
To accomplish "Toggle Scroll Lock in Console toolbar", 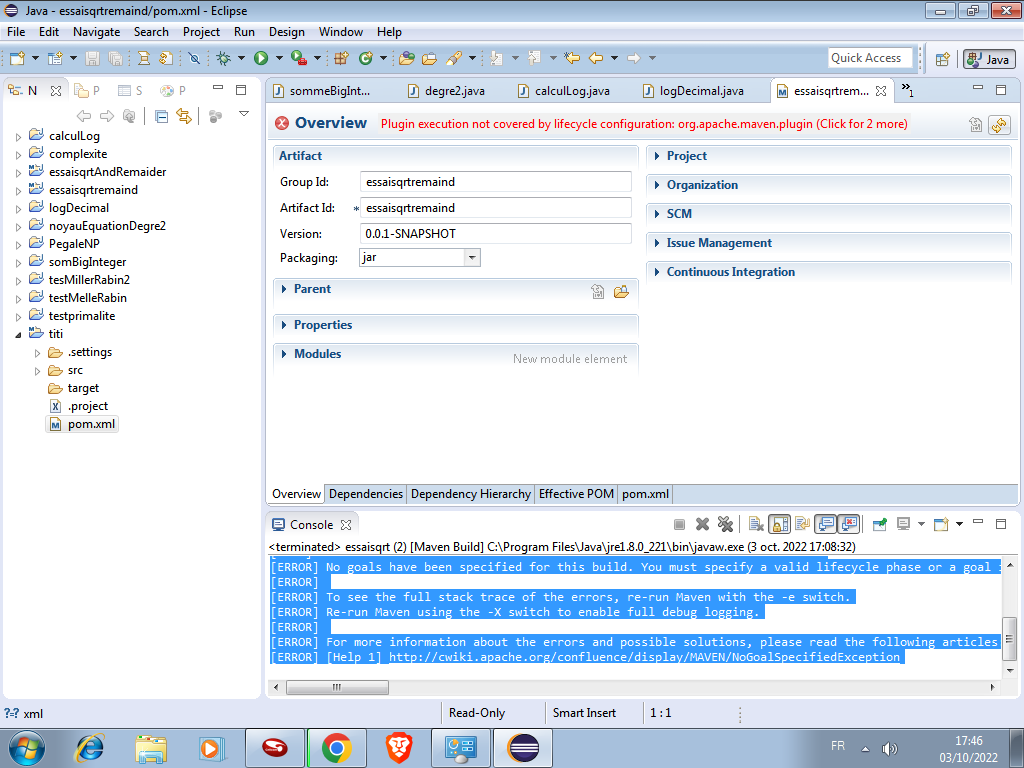I will (779, 524).
